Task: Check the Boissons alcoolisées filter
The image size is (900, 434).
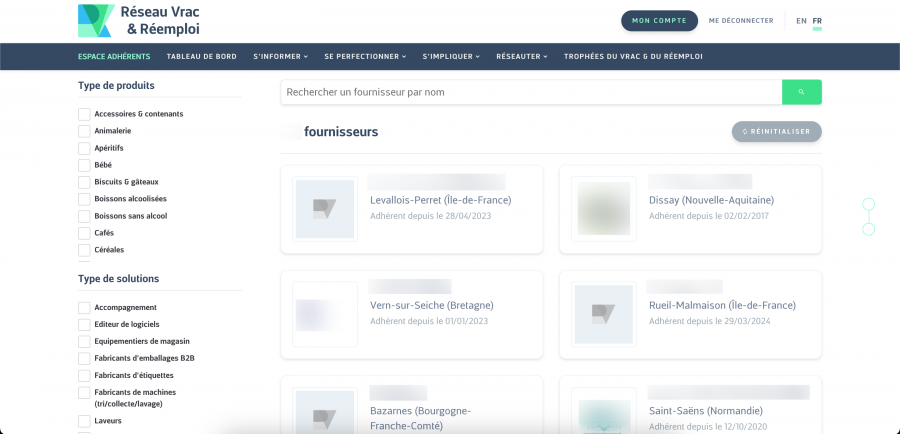Action: [x=84, y=199]
